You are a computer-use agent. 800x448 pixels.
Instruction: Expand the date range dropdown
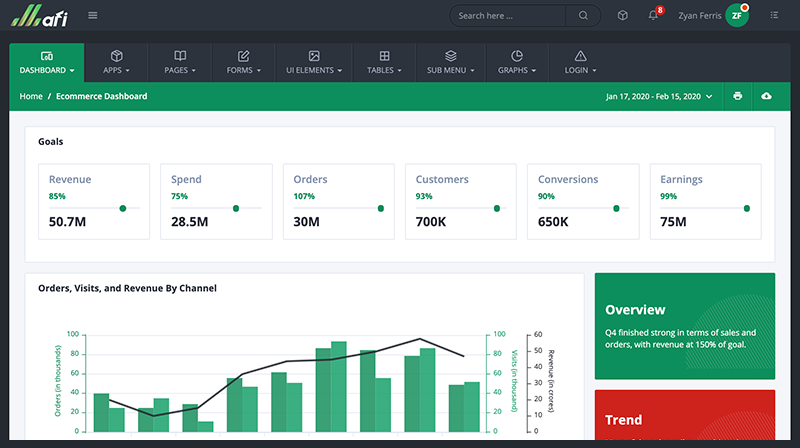[x=660, y=96]
